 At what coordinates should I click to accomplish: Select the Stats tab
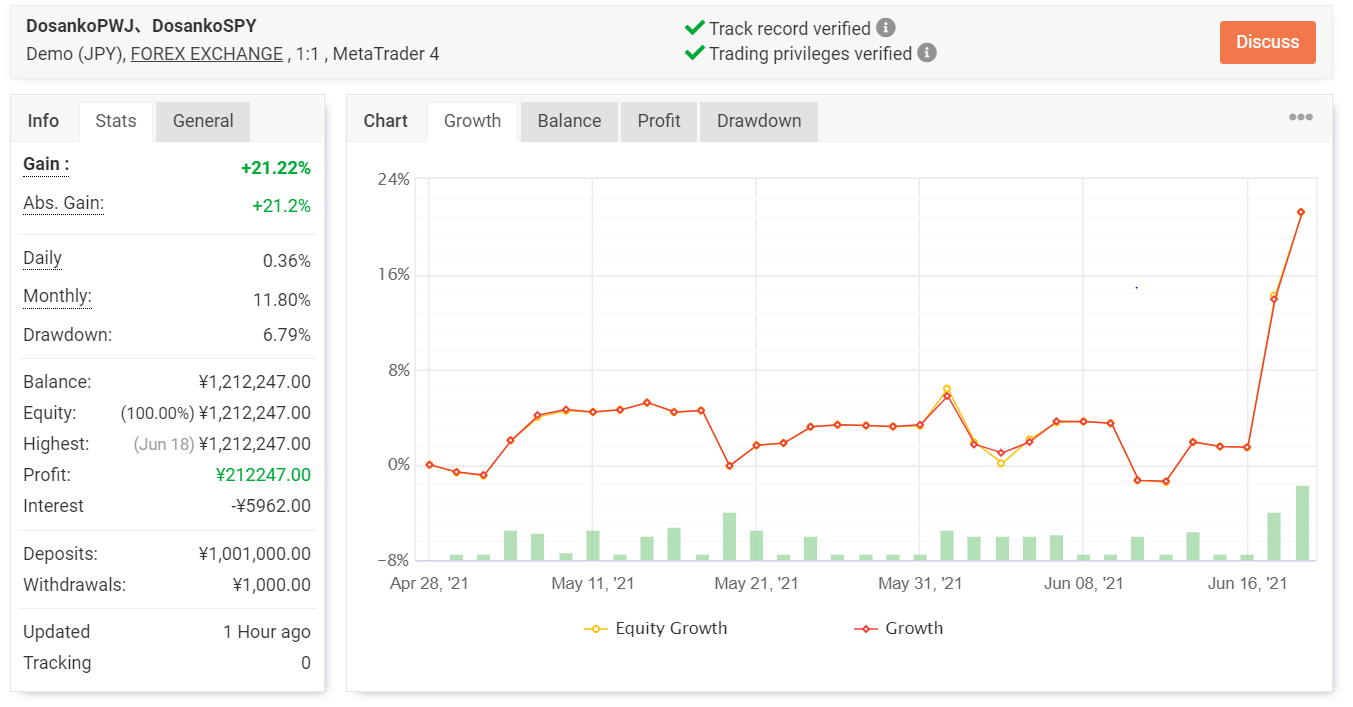point(116,121)
